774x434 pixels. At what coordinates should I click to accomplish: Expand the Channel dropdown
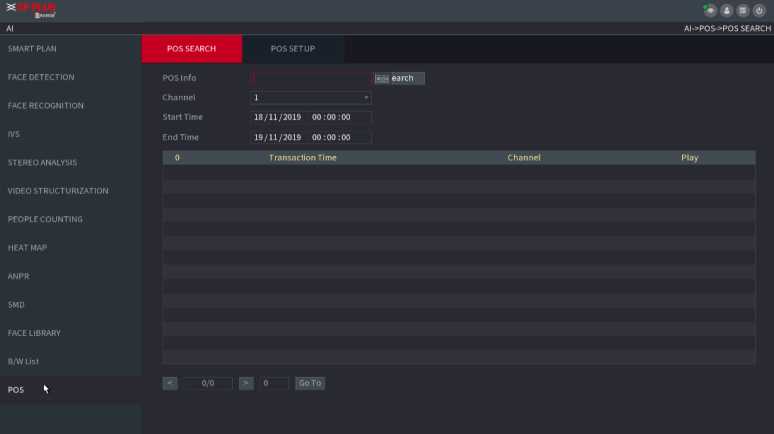(x=311, y=98)
